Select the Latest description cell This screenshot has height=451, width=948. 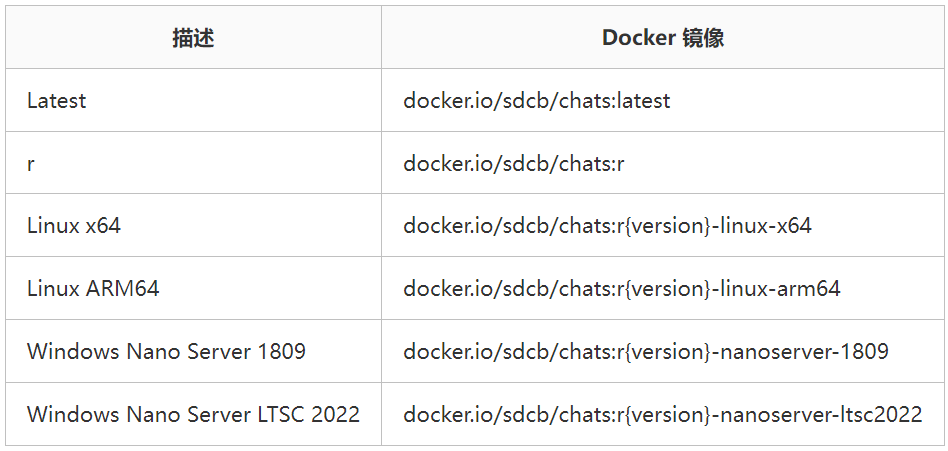(x=57, y=101)
